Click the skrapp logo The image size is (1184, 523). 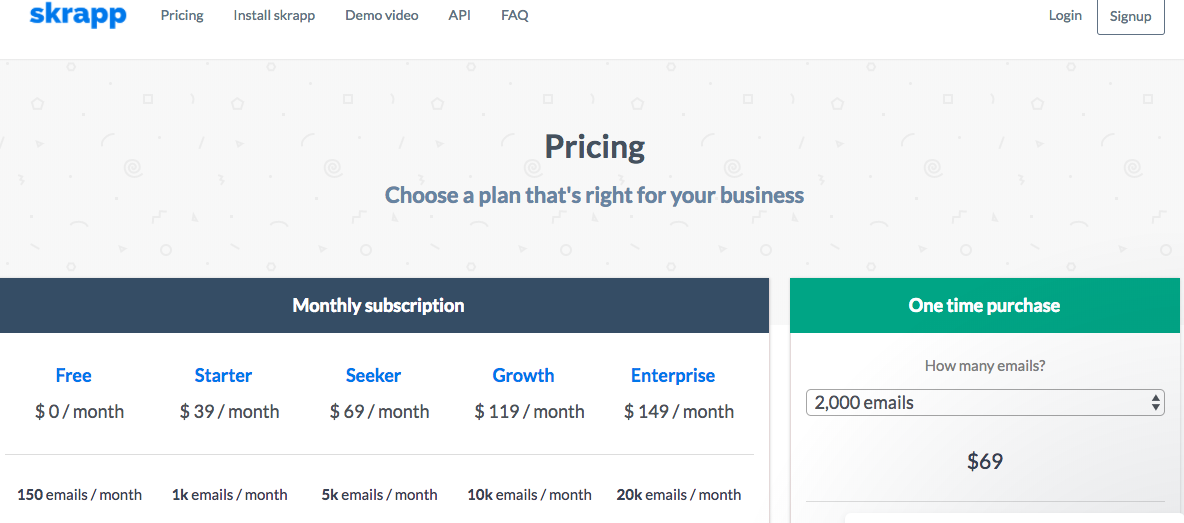pos(78,16)
